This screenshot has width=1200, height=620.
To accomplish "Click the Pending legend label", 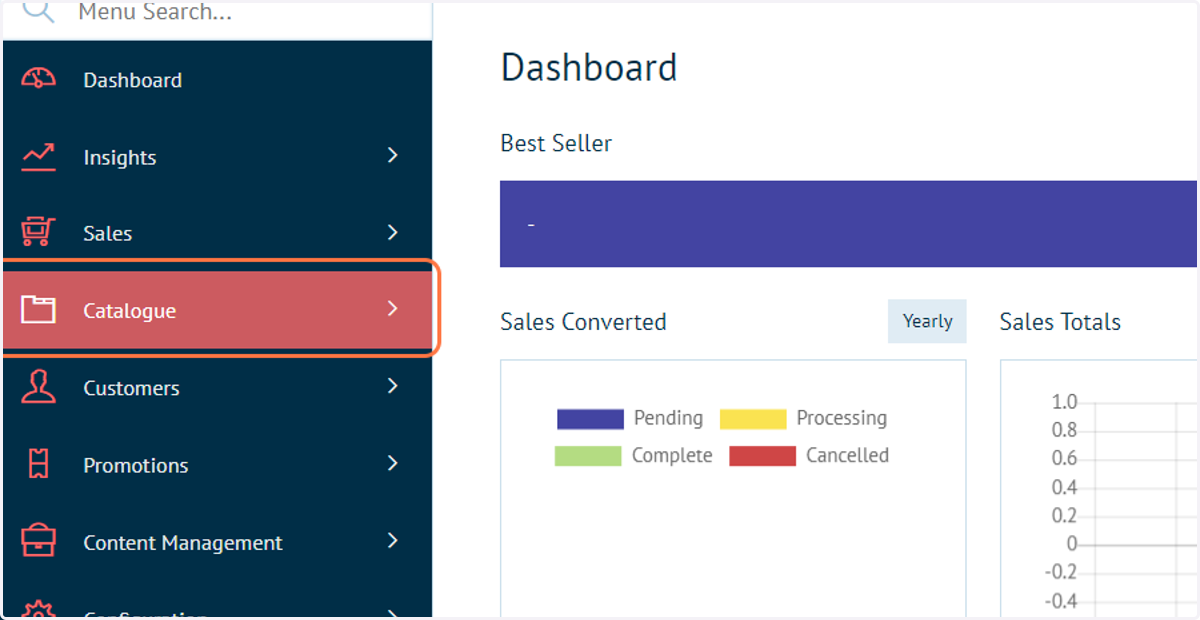I will pyautogui.click(x=668, y=418).
